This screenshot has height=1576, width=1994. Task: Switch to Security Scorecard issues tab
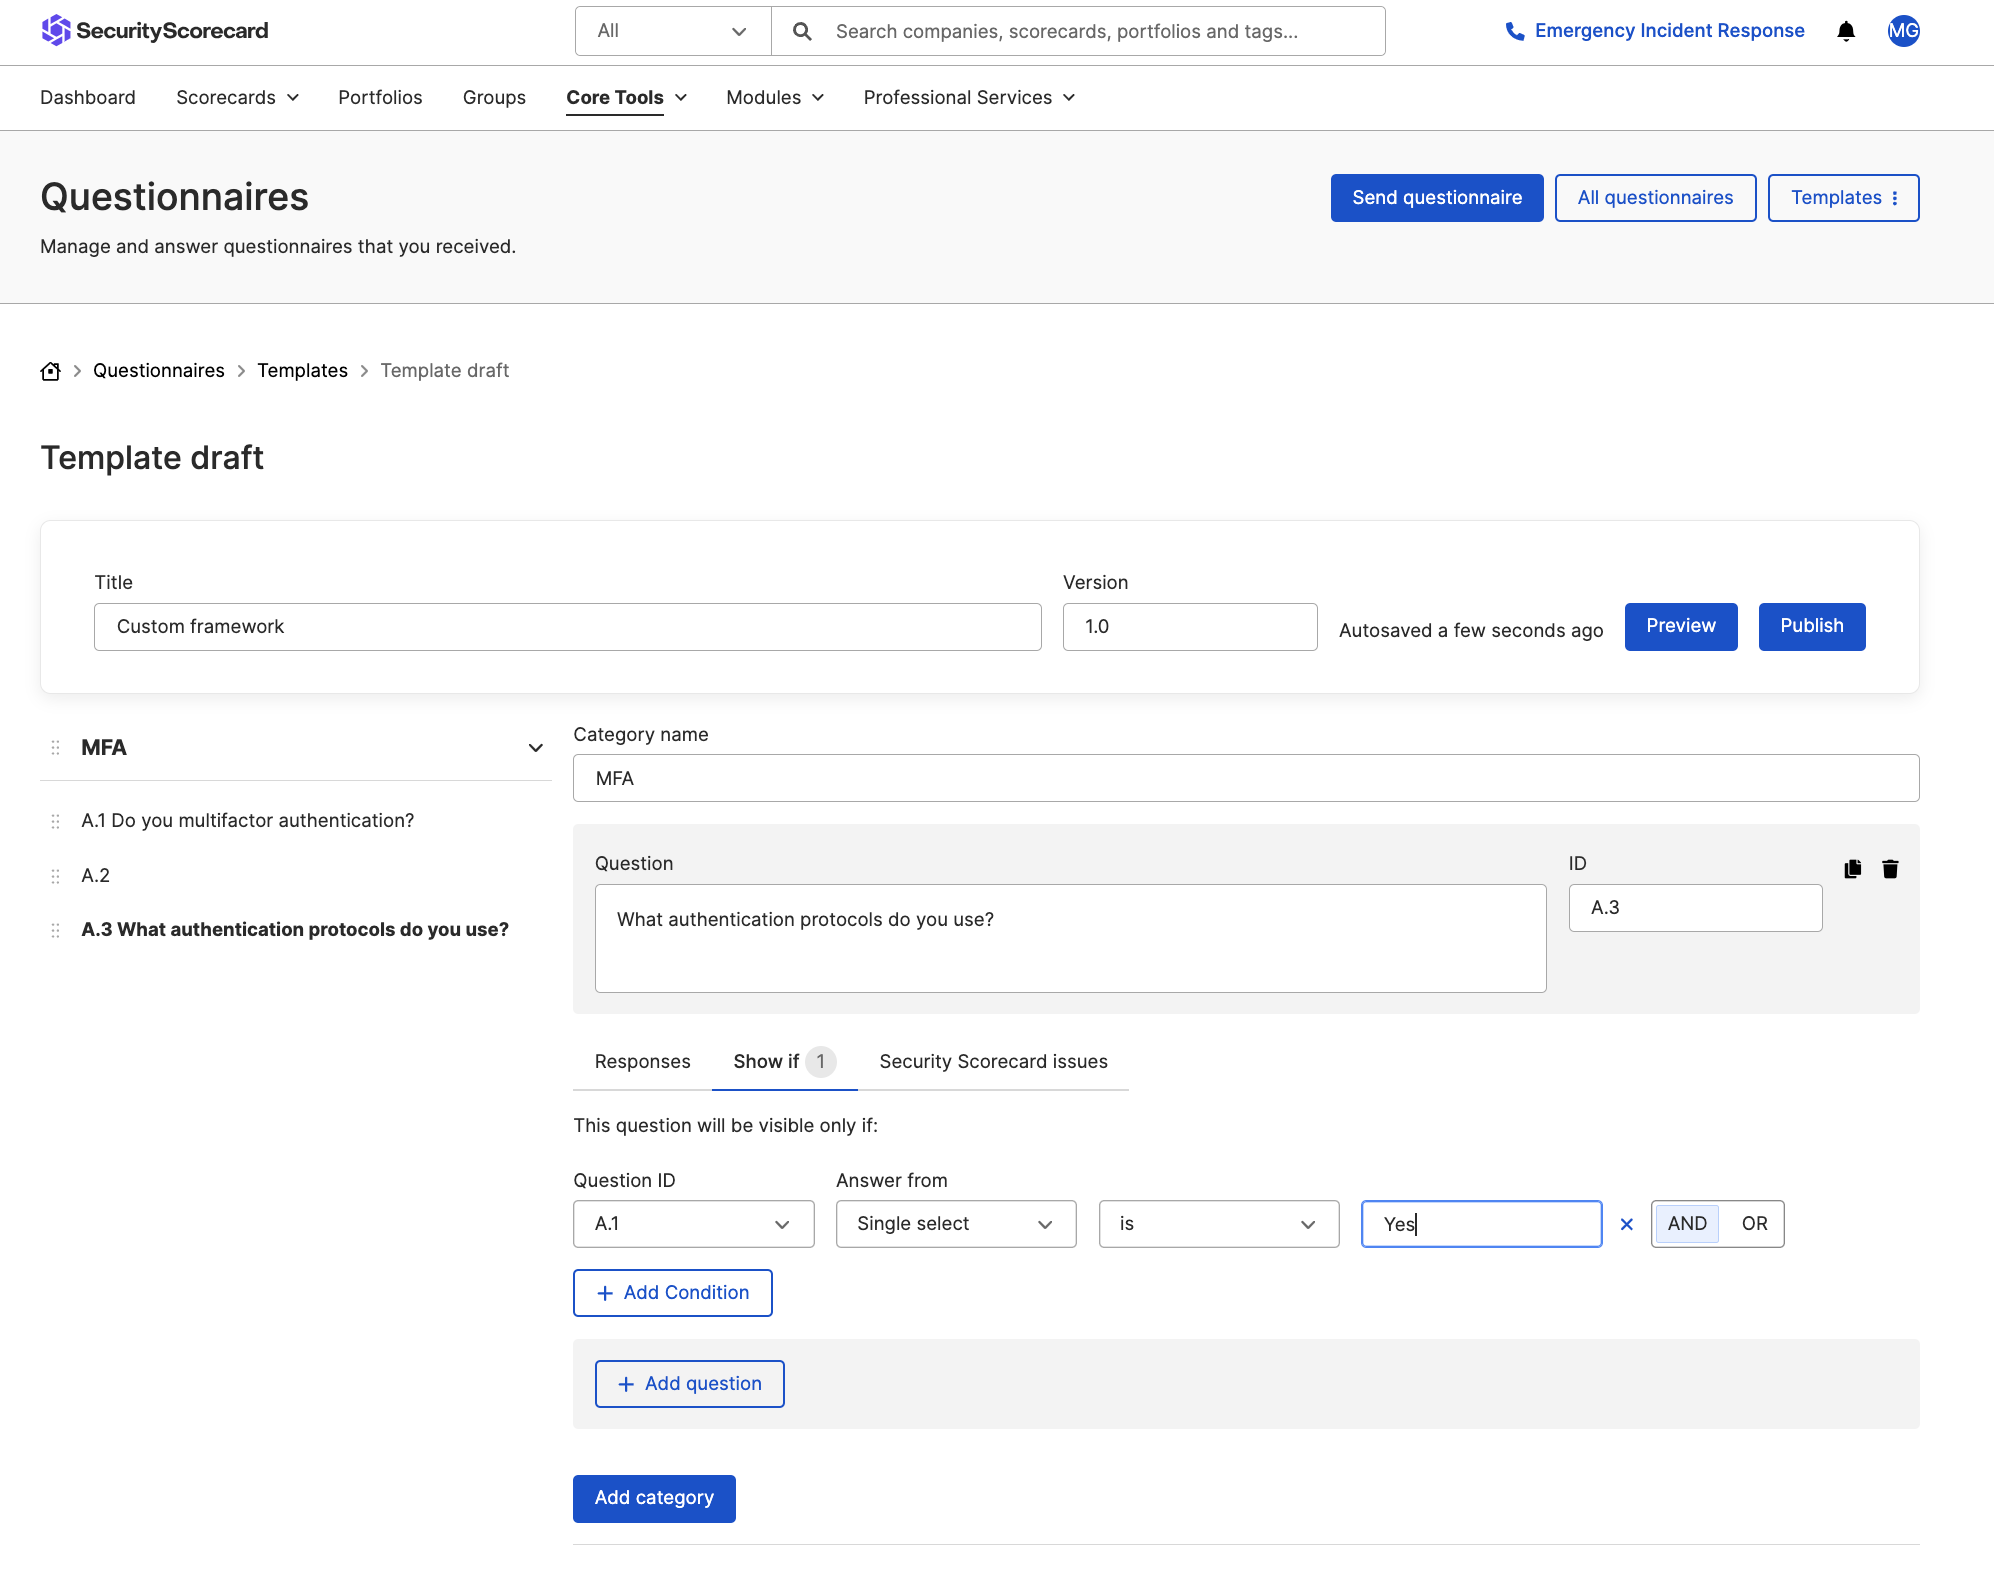993,1062
